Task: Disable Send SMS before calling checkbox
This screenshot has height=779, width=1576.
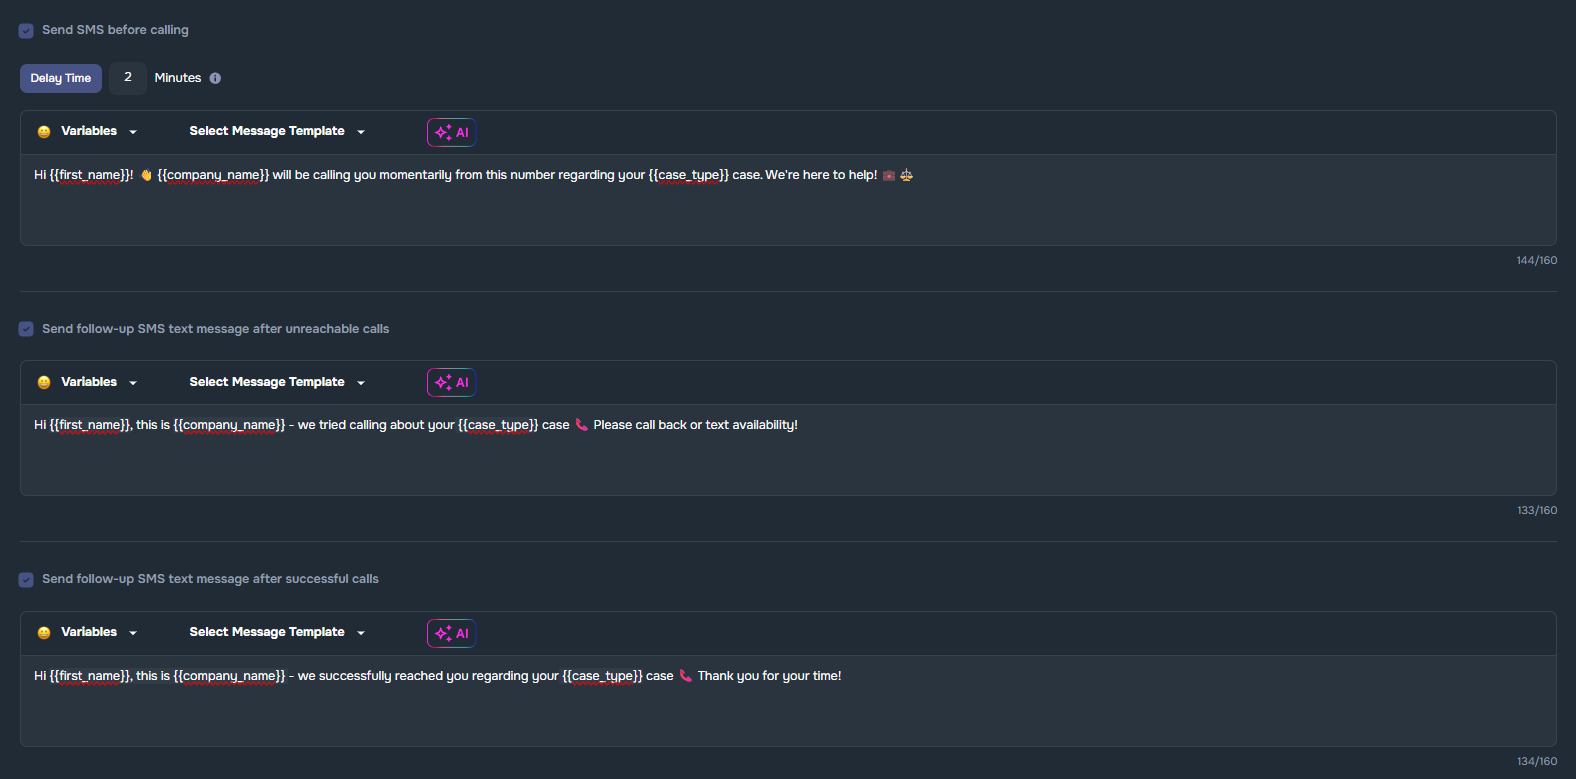Action: point(26,31)
